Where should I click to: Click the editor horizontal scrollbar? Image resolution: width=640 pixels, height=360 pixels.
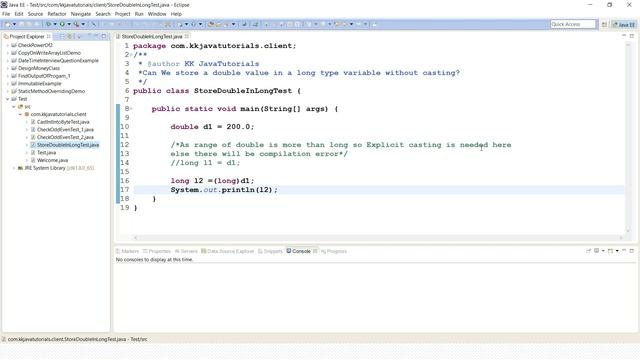(x=378, y=238)
